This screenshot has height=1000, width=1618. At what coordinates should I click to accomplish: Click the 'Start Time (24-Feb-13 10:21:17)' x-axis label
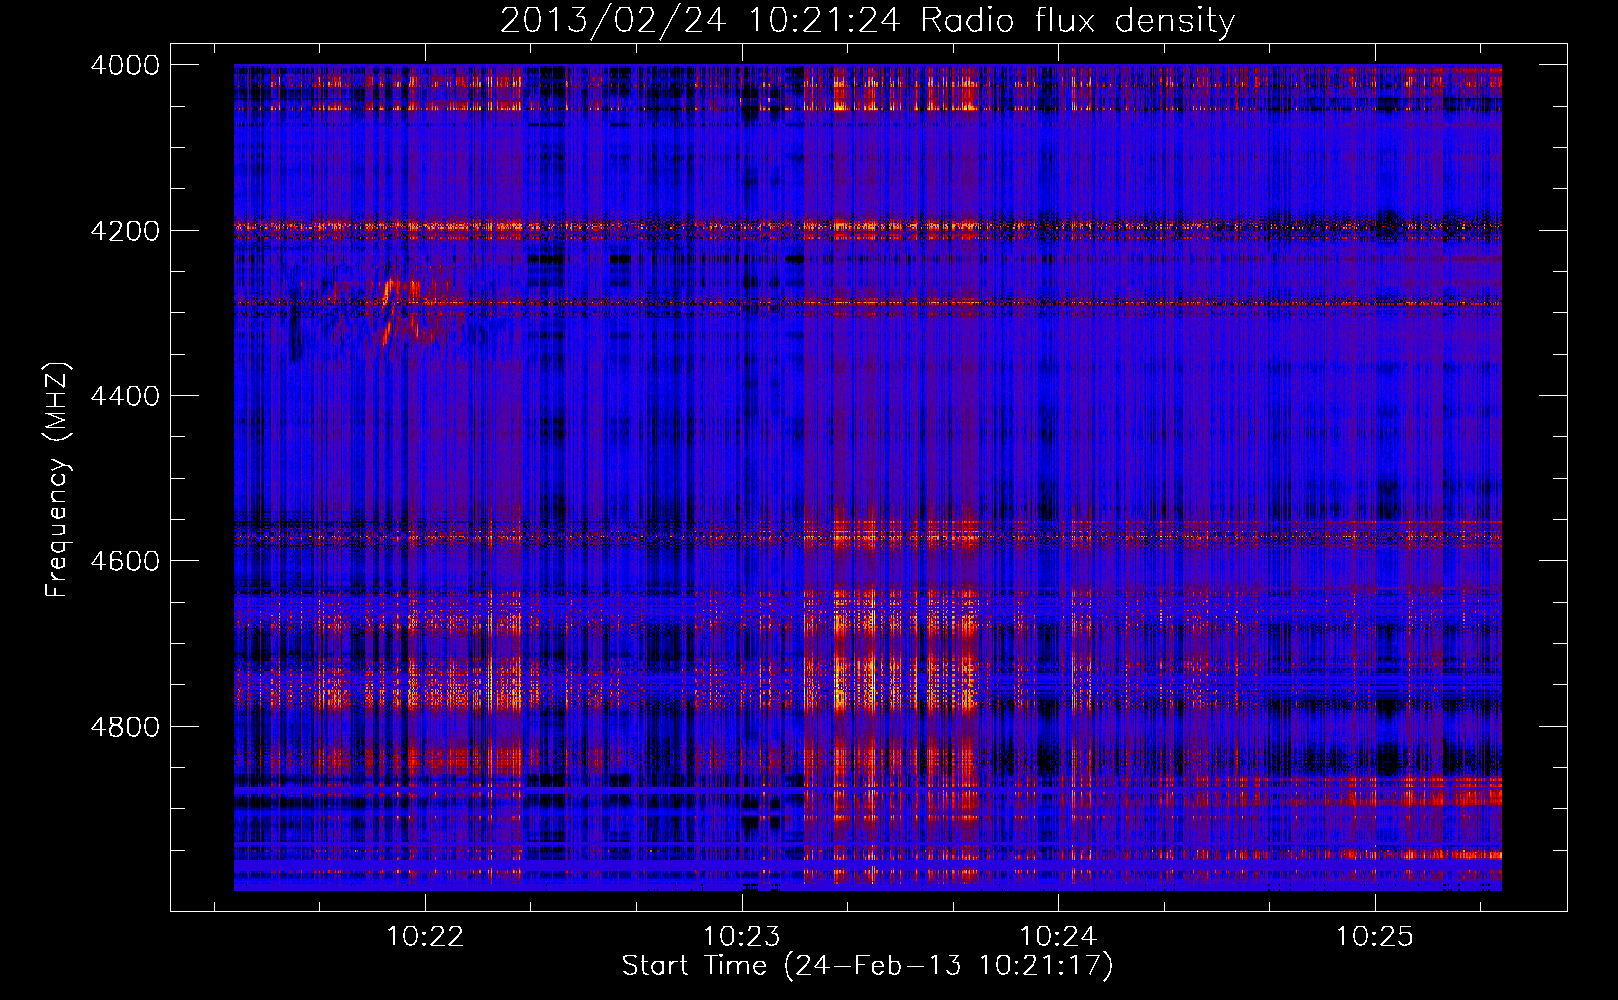pyautogui.click(x=867, y=966)
